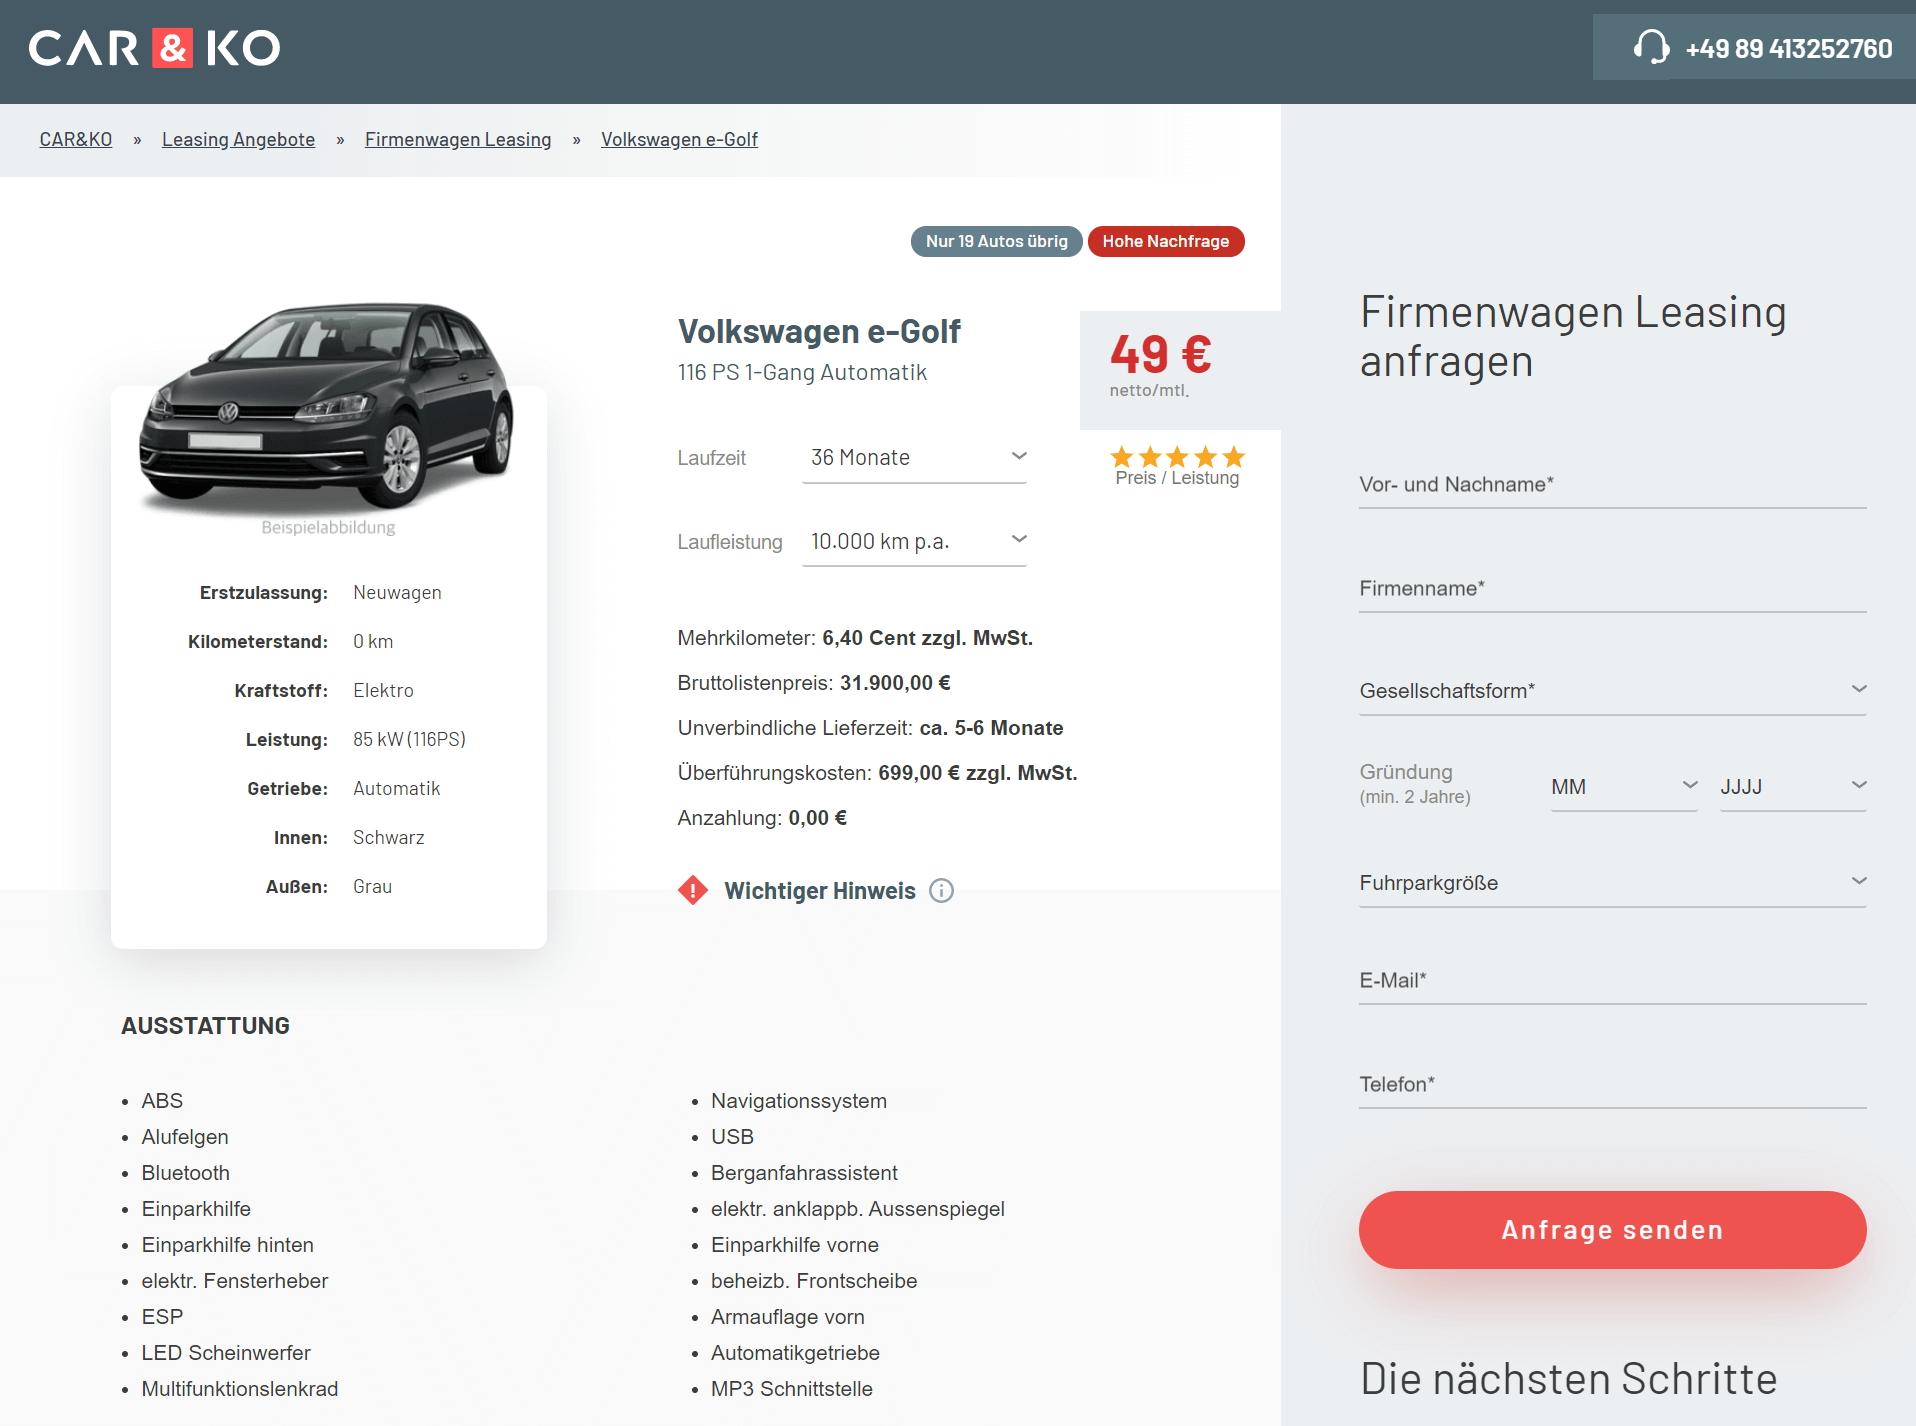Screen dimensions: 1916x1426
Task: Open the Laufzeit 36 Monate dropdown
Action: pos(914,458)
